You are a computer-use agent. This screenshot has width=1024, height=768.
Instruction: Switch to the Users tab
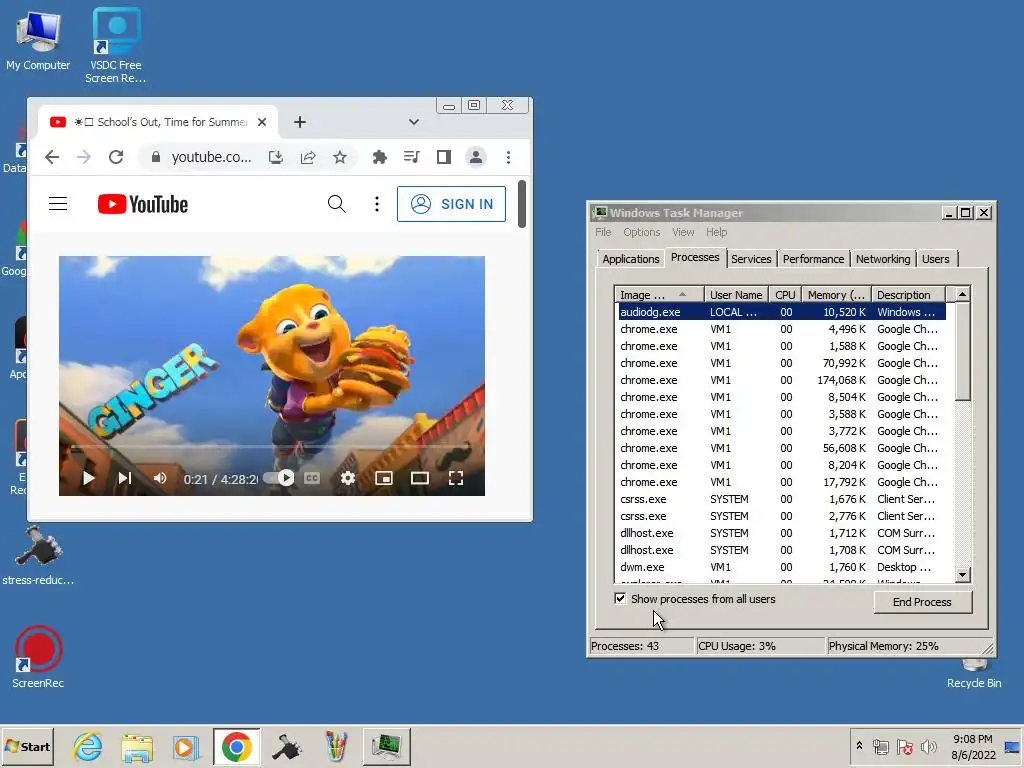pyautogui.click(x=935, y=259)
